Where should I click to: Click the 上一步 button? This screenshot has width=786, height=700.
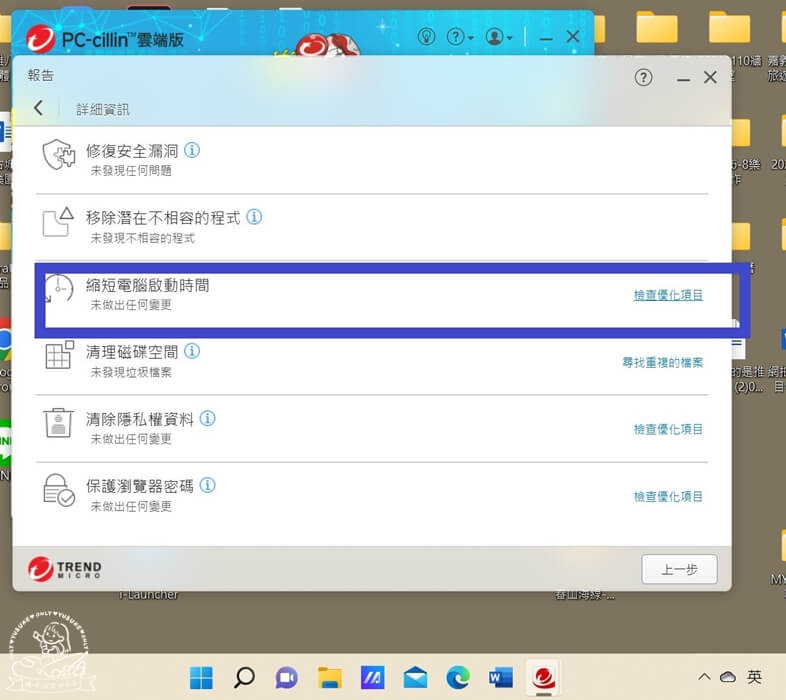click(679, 569)
